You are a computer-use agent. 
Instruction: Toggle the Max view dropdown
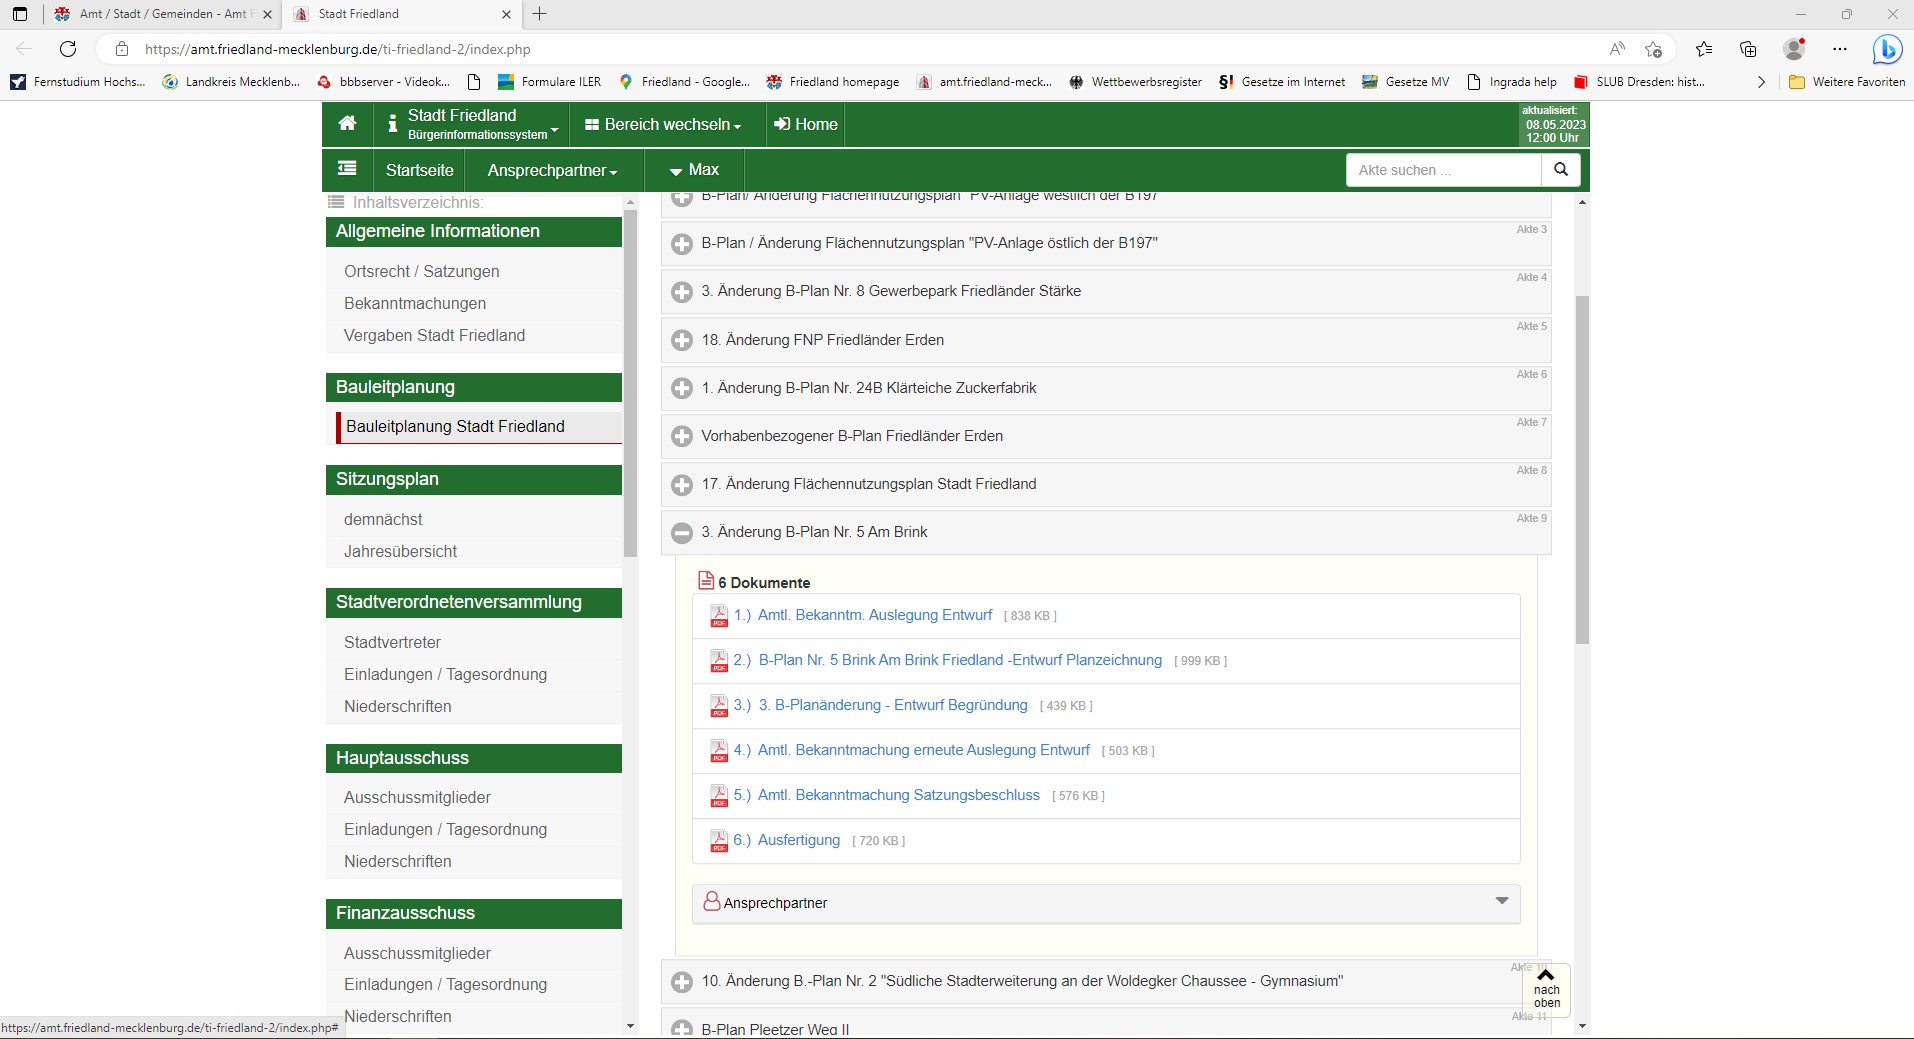694,170
